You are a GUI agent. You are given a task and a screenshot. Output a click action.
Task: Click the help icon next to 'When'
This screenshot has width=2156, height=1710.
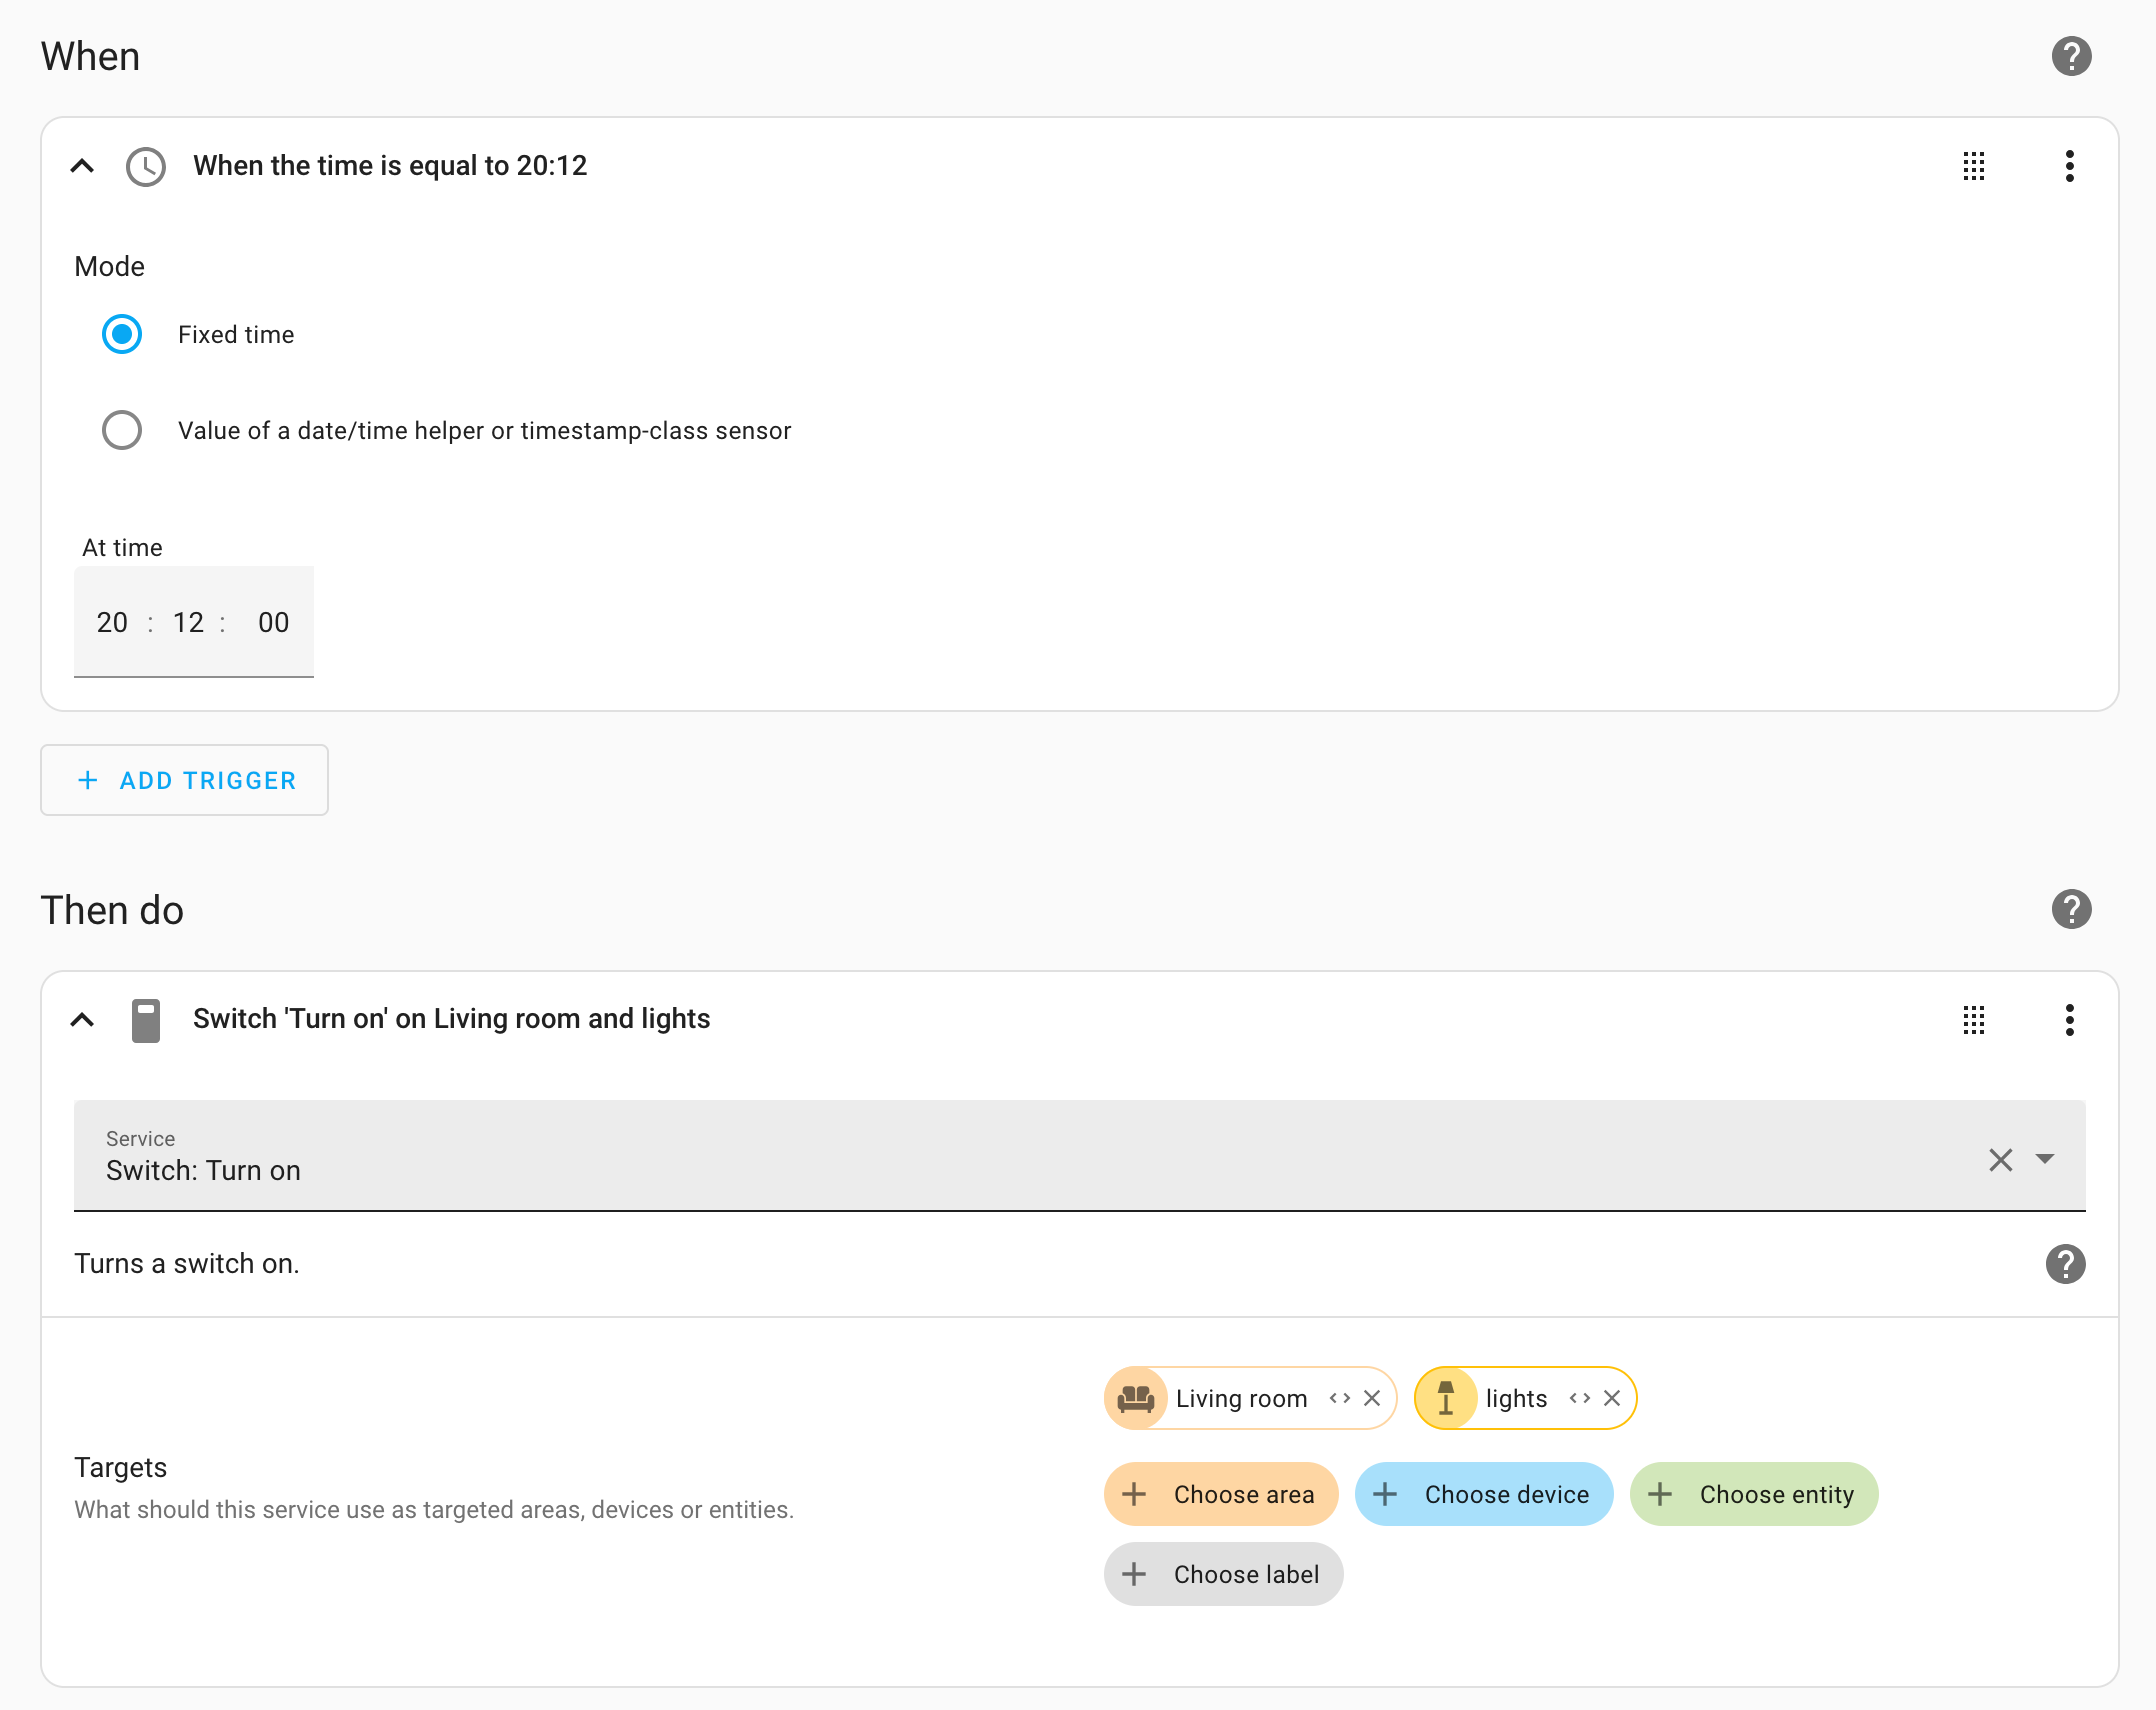(x=2072, y=56)
